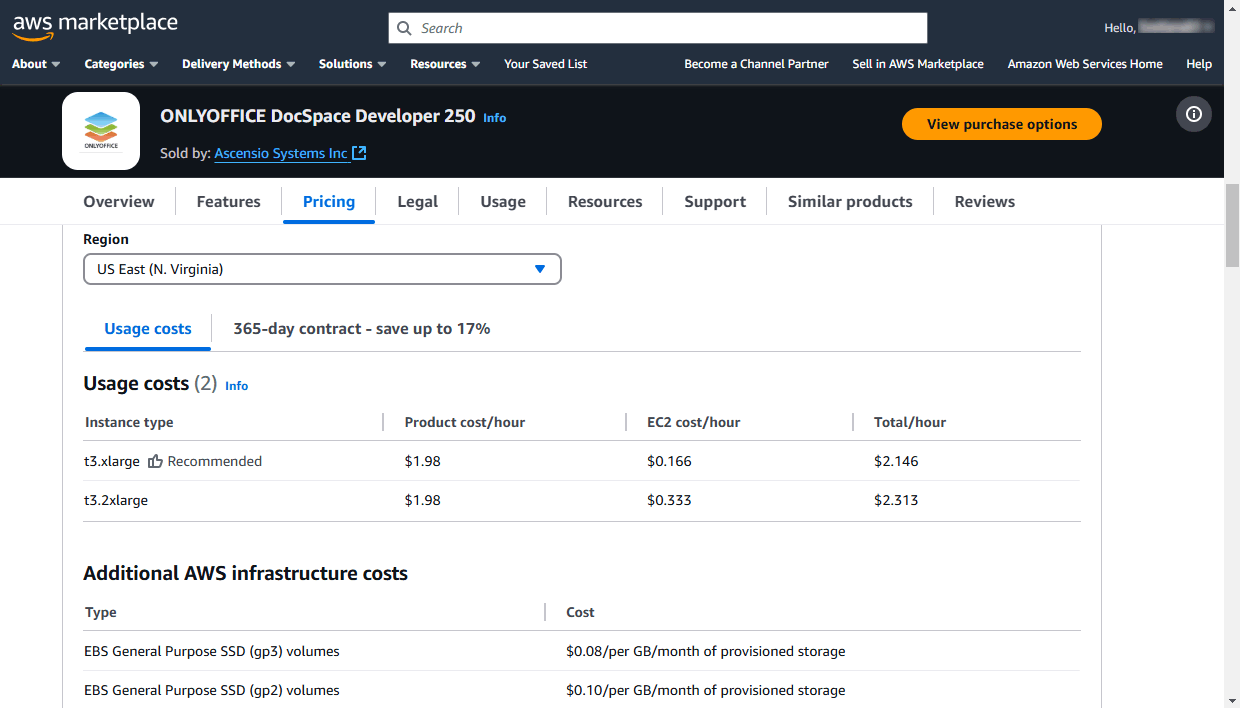
Task: Follow the Ascensio Systems Inc seller link
Action: click(281, 153)
